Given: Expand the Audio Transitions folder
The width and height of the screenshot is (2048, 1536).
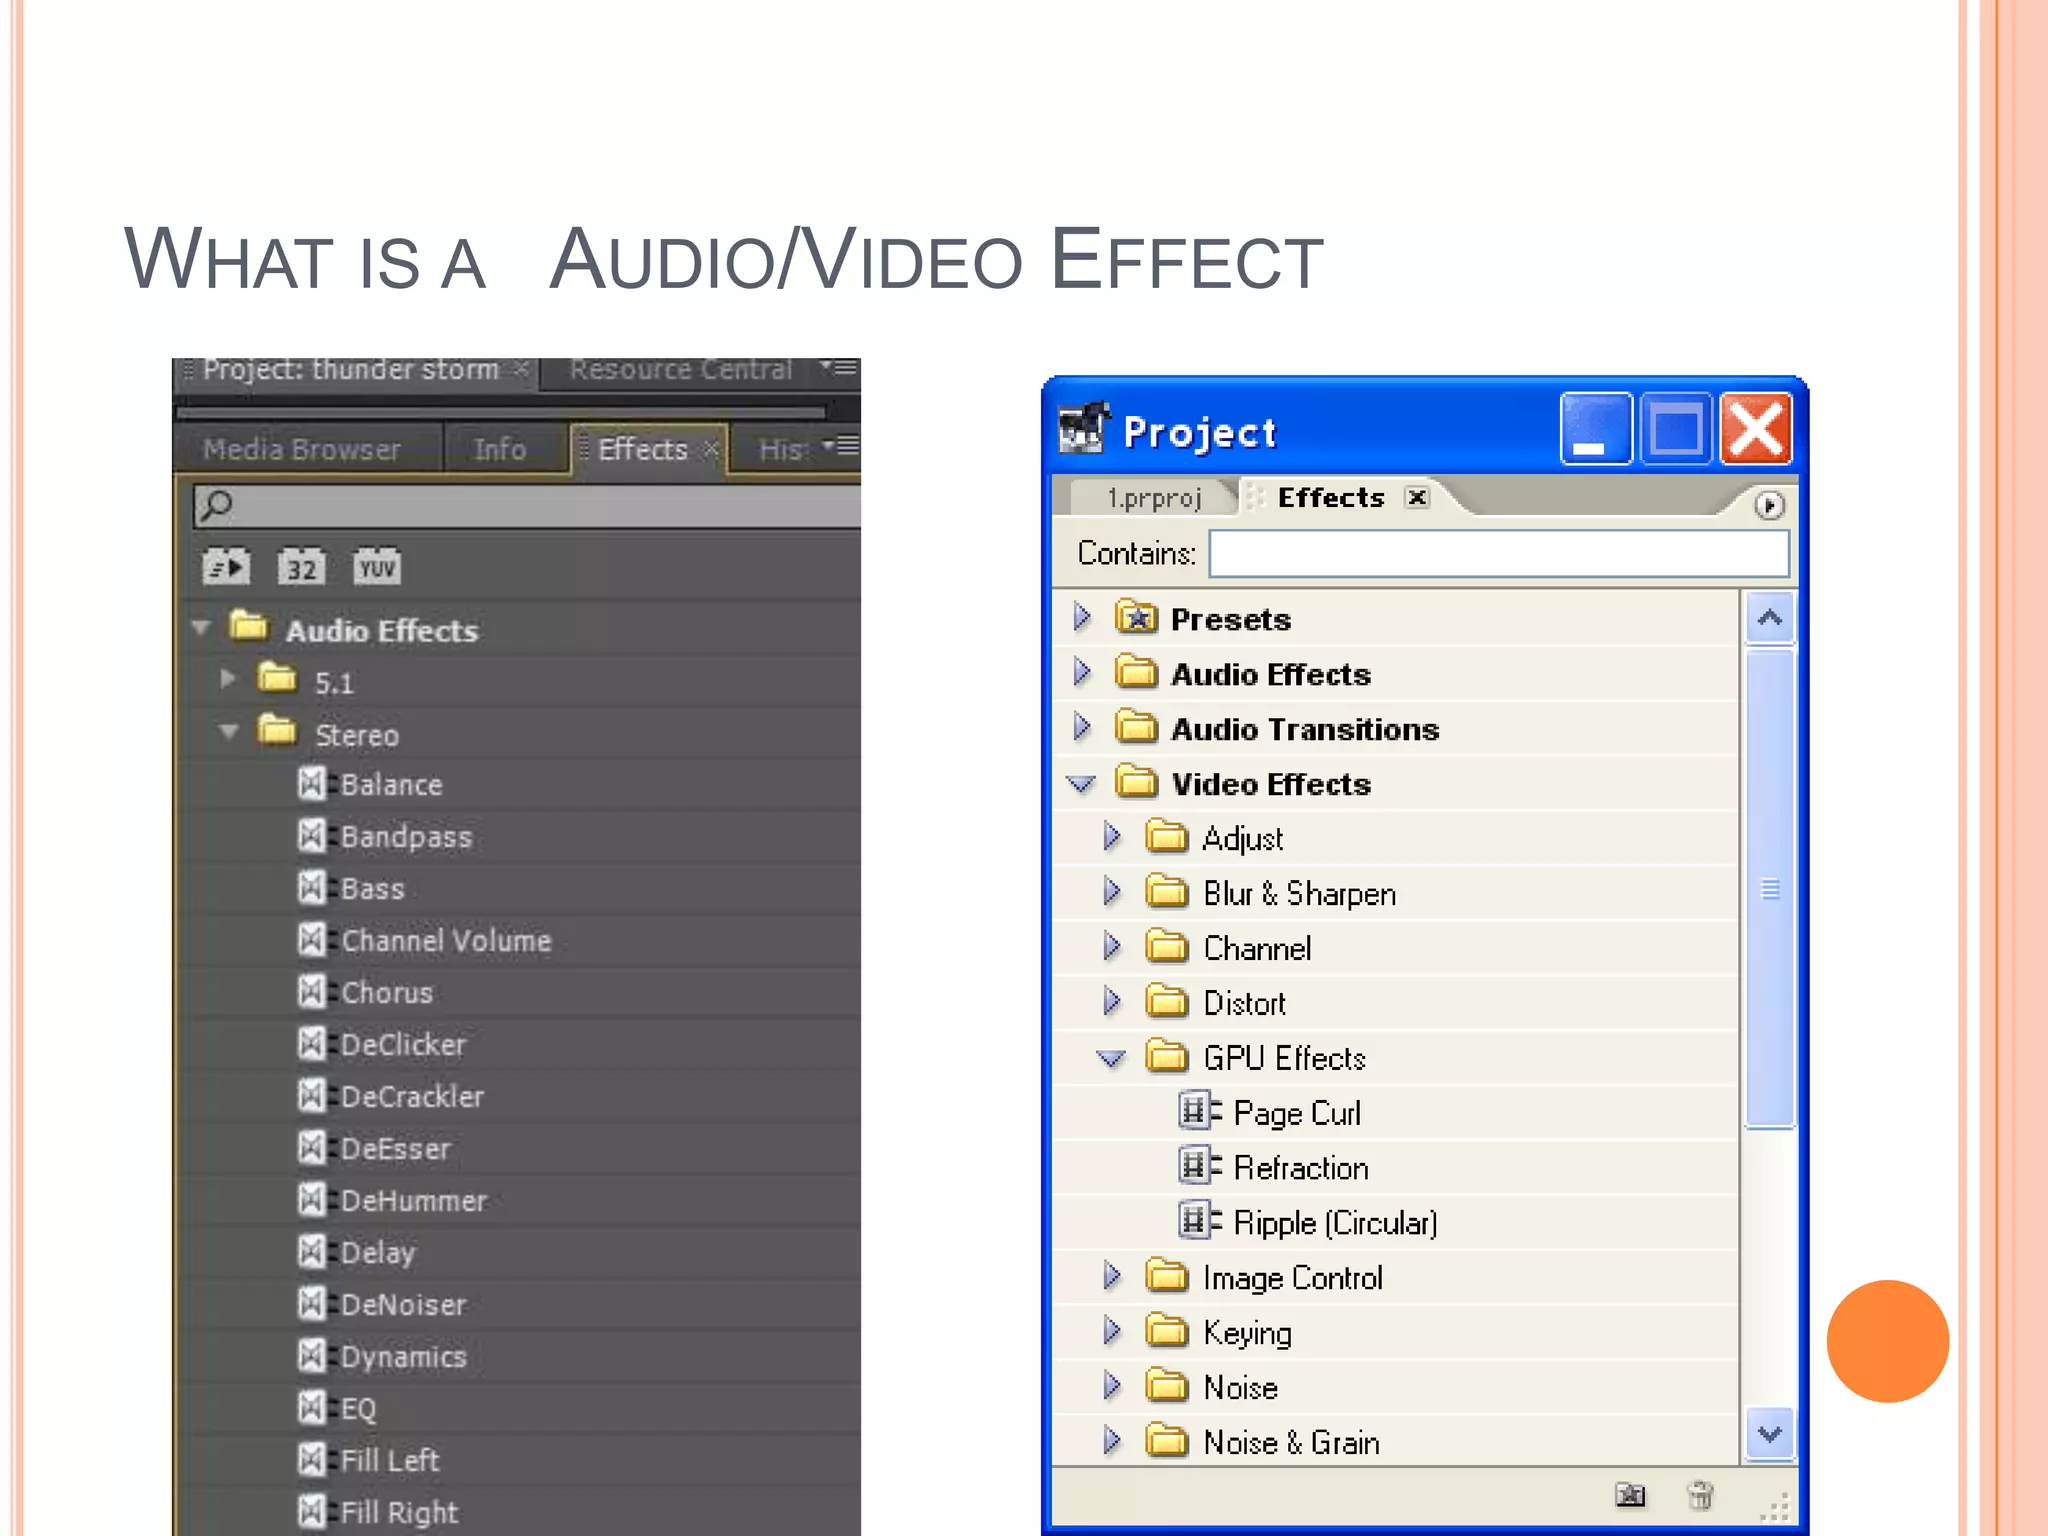Looking at the screenshot, I should 1082,727.
